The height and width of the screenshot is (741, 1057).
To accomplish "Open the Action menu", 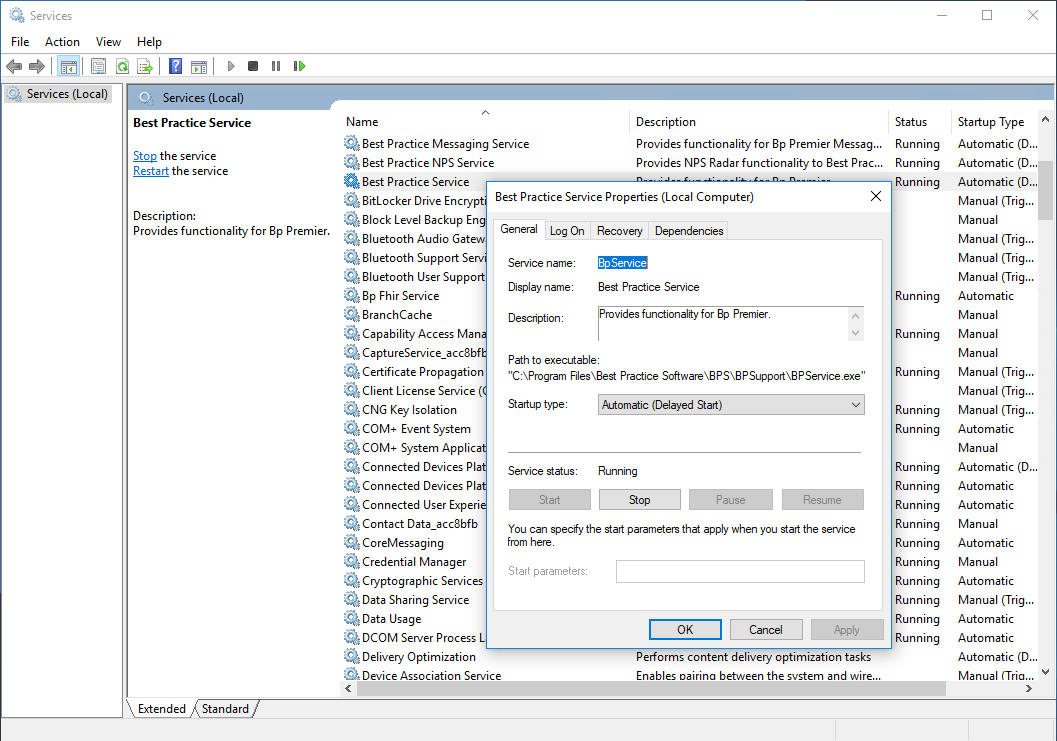I will tap(62, 42).
